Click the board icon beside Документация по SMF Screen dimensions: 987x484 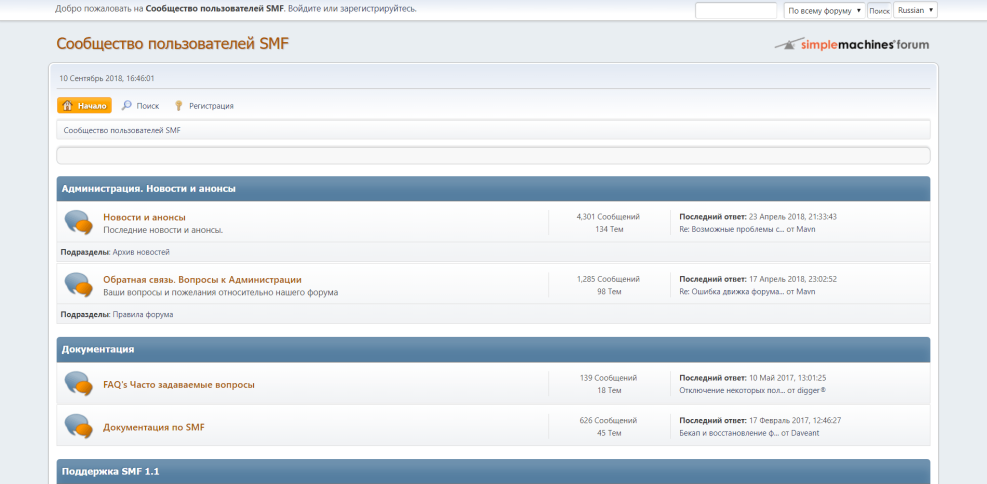point(78,427)
